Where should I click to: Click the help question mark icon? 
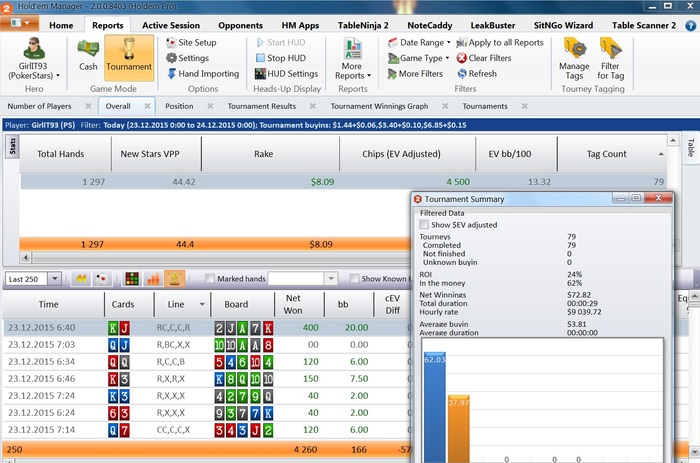click(690, 25)
